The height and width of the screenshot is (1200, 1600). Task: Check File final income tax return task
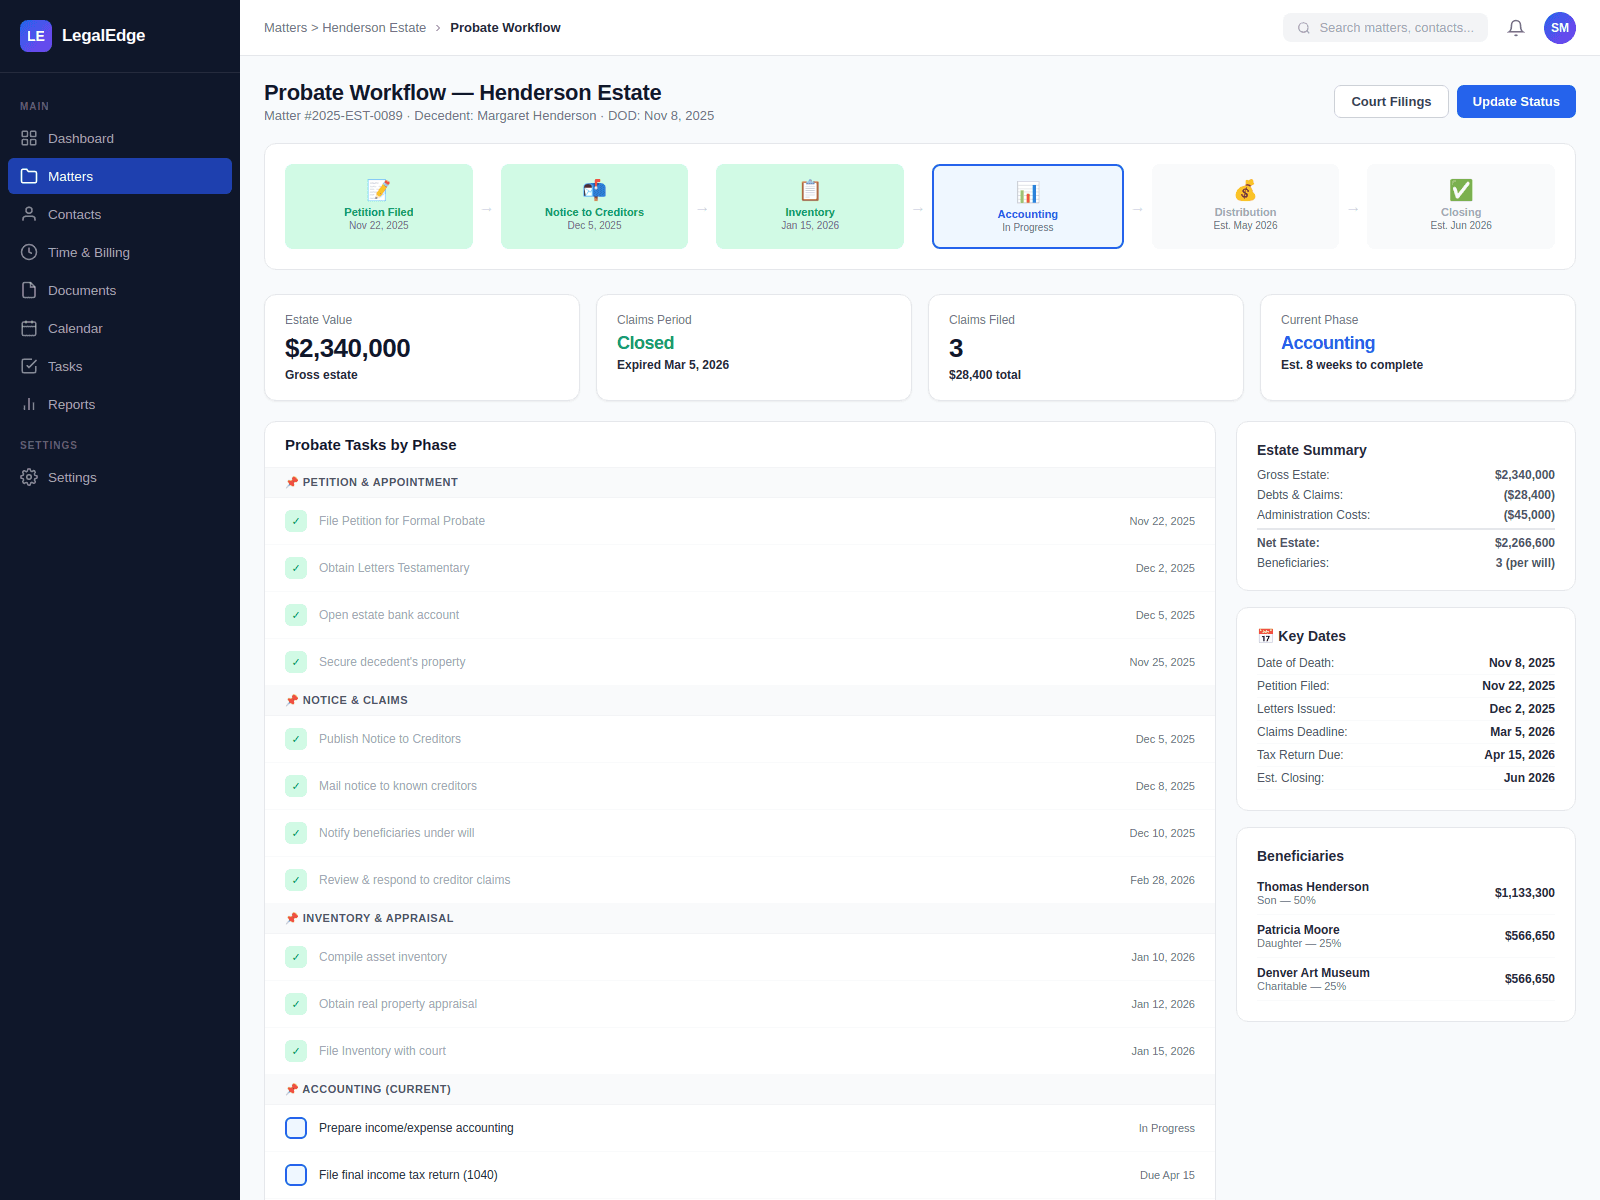click(296, 1175)
